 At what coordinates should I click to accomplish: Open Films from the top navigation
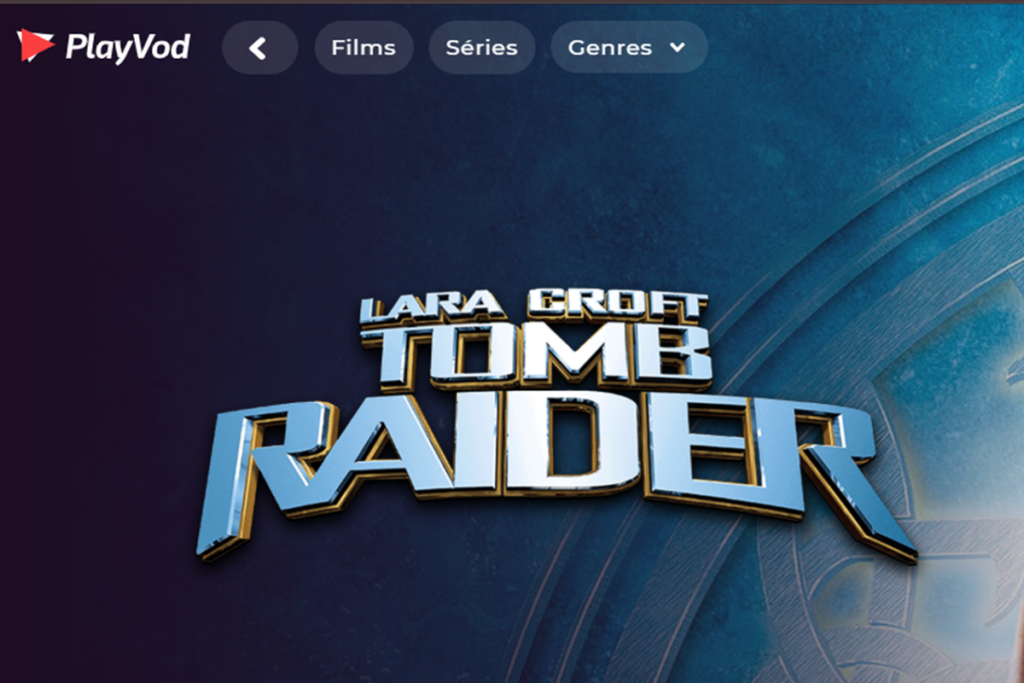tap(363, 46)
